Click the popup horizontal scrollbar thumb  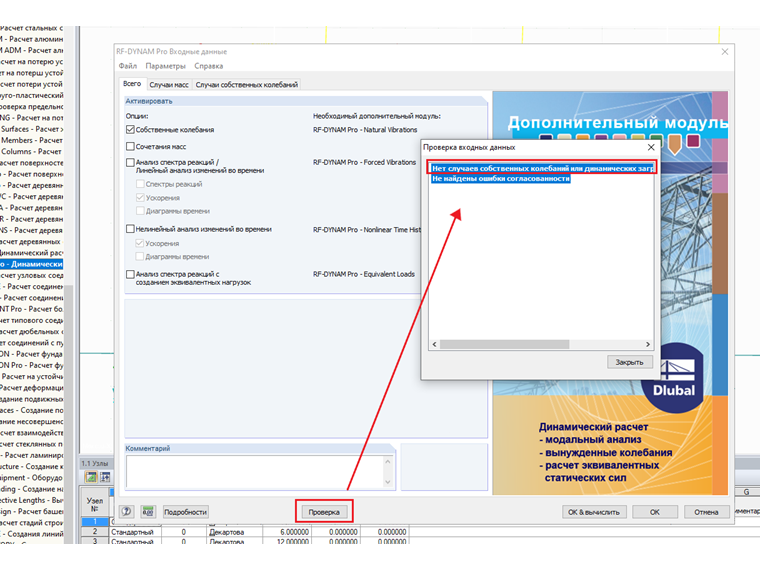point(504,344)
